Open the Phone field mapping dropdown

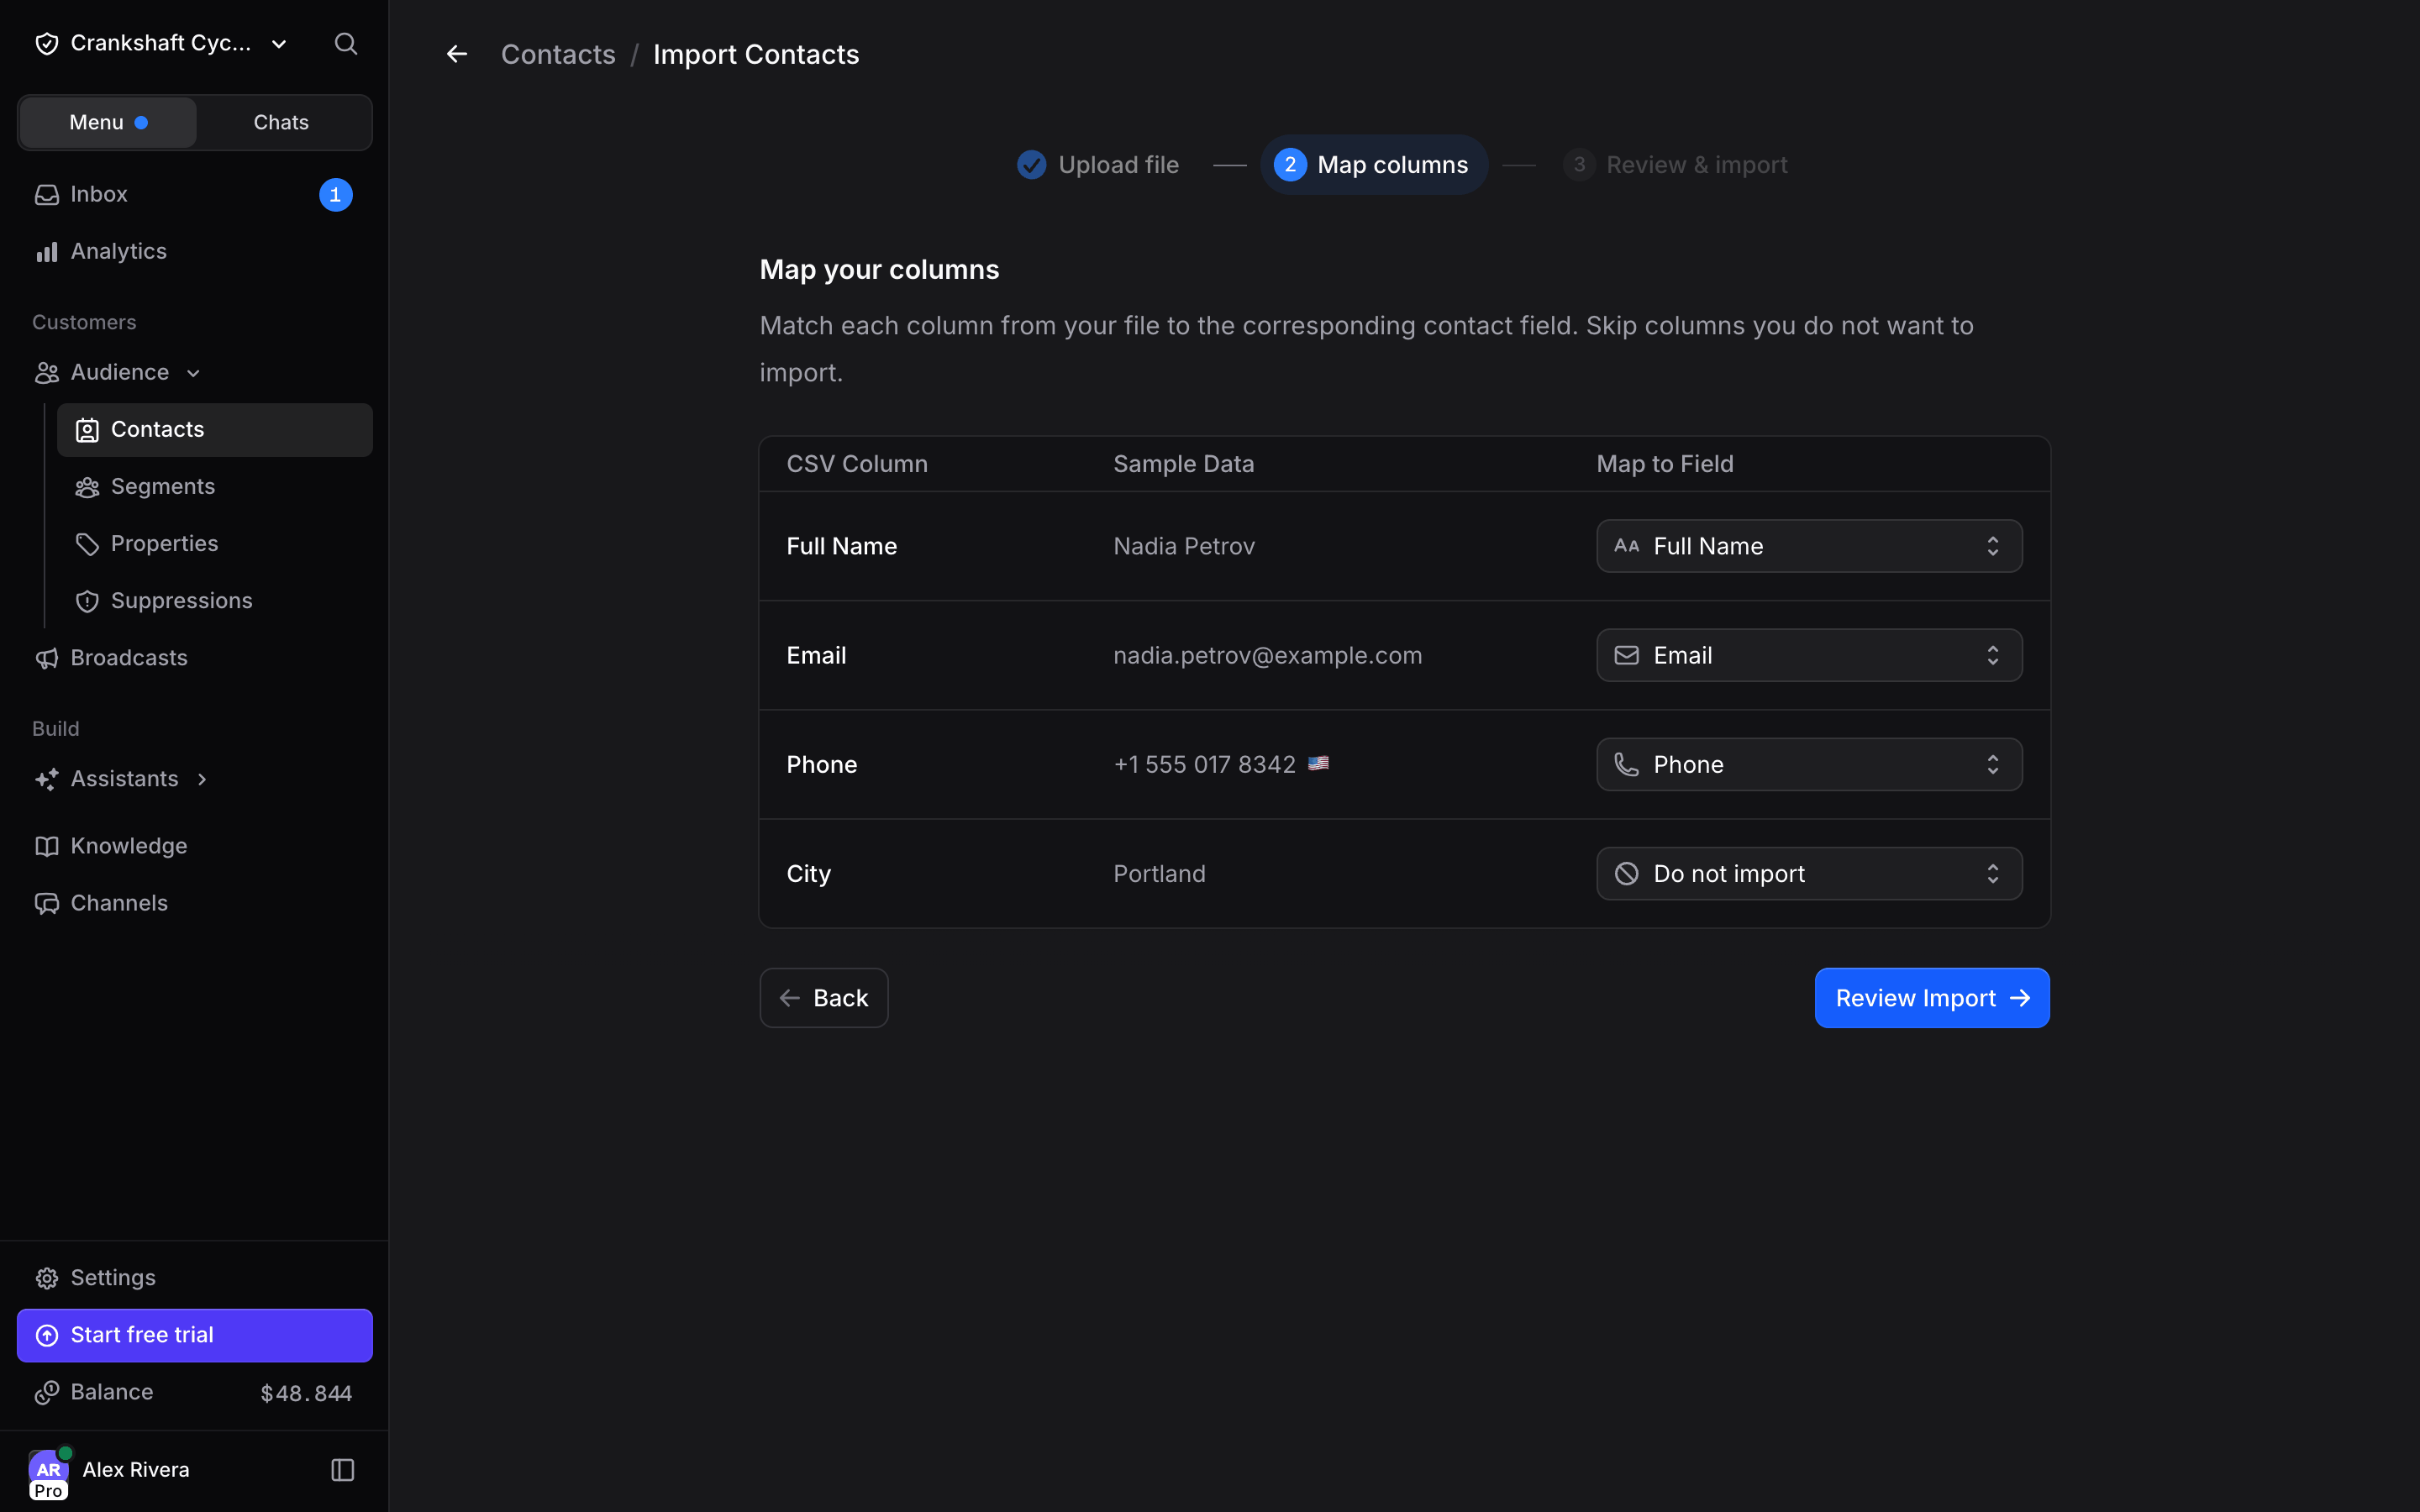(x=1808, y=764)
